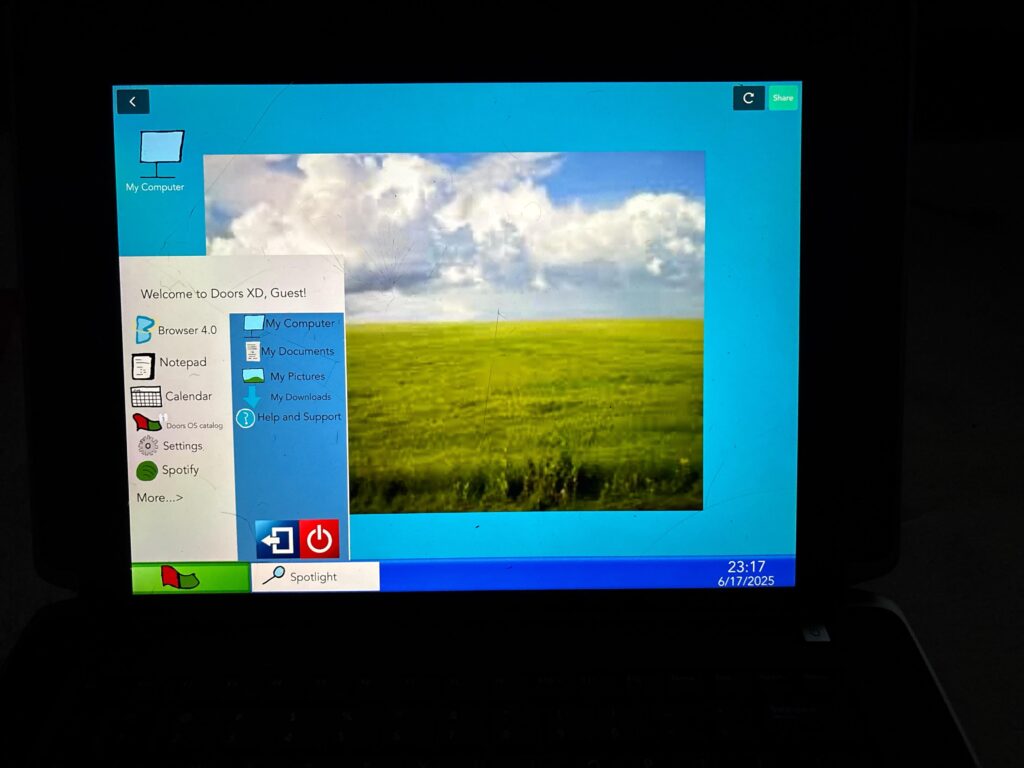The height and width of the screenshot is (768, 1024).
Task: Click the "Notepad" menu label
Action: click(x=183, y=362)
